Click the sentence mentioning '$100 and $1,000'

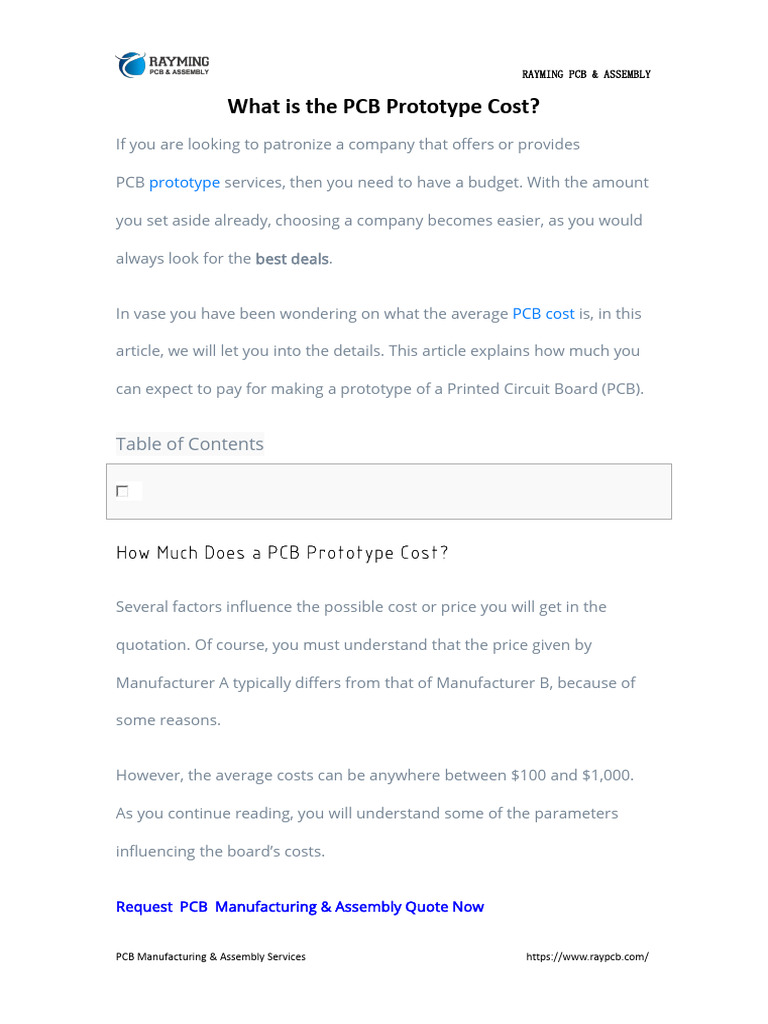[x=375, y=775]
